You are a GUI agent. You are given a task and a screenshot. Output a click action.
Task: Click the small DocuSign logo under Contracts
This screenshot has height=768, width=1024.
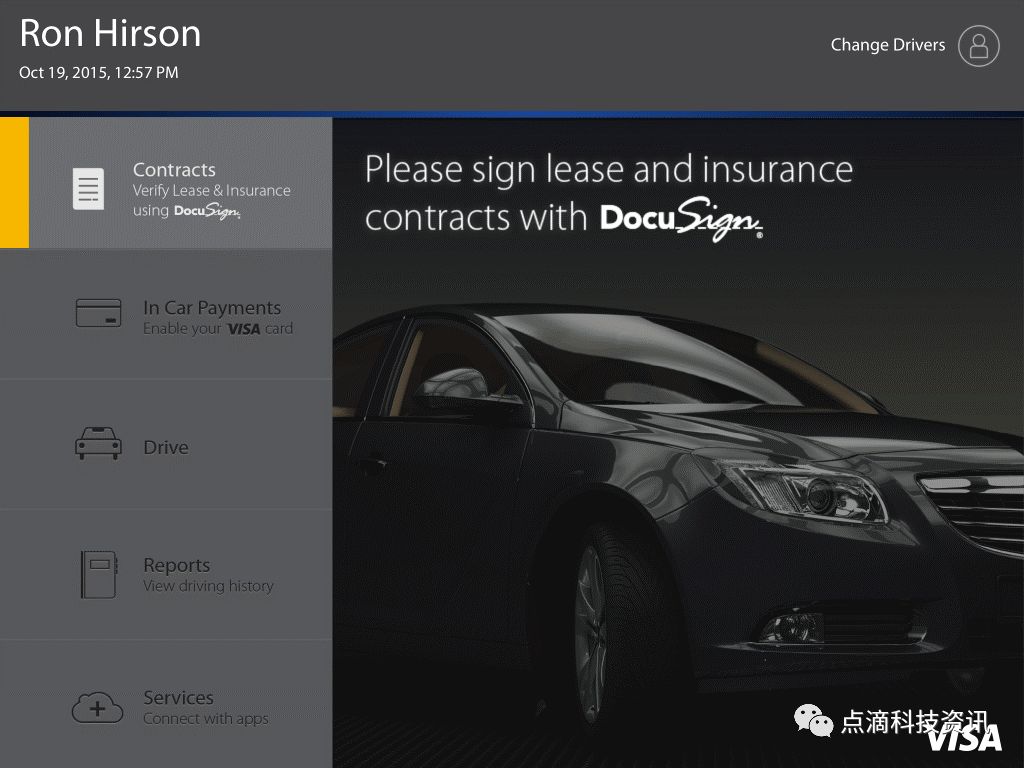click(207, 211)
